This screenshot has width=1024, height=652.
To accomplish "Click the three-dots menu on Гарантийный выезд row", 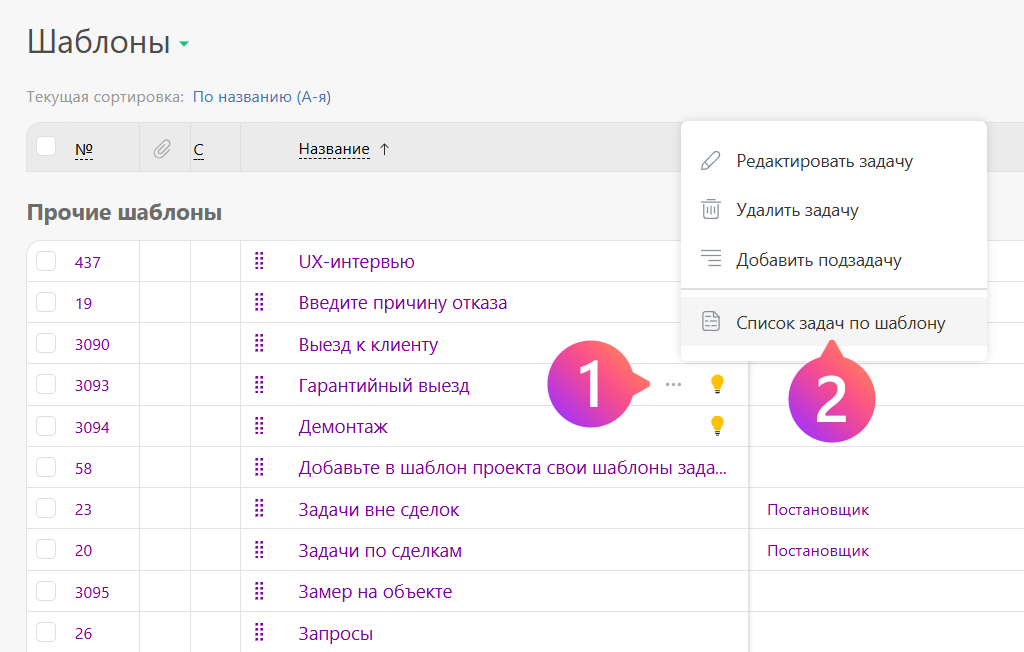I will point(673,385).
